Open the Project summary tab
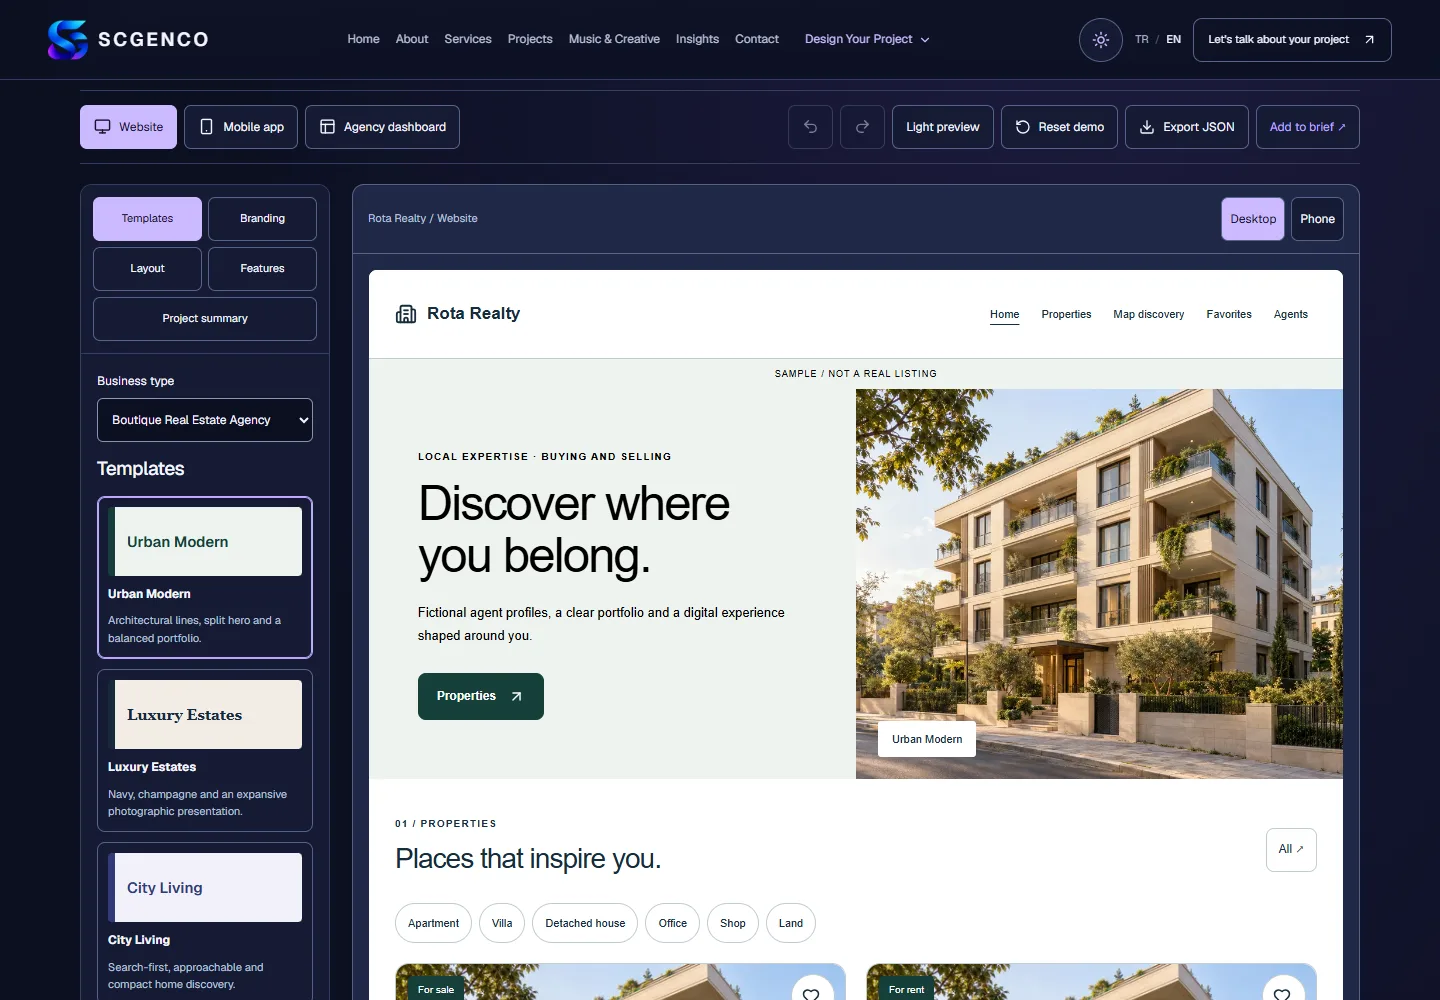 pyautogui.click(x=205, y=319)
